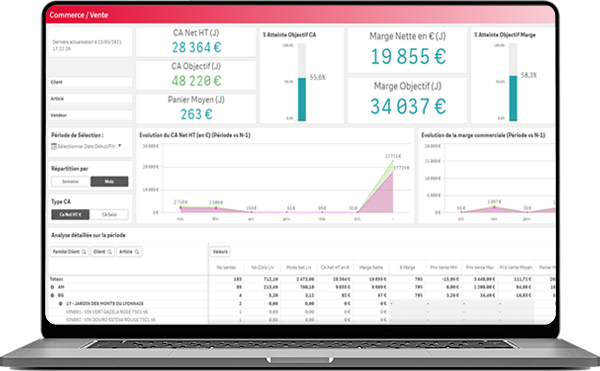Select the Semaine breakdown toggle
This screenshot has width=600, height=371.
coord(70,181)
